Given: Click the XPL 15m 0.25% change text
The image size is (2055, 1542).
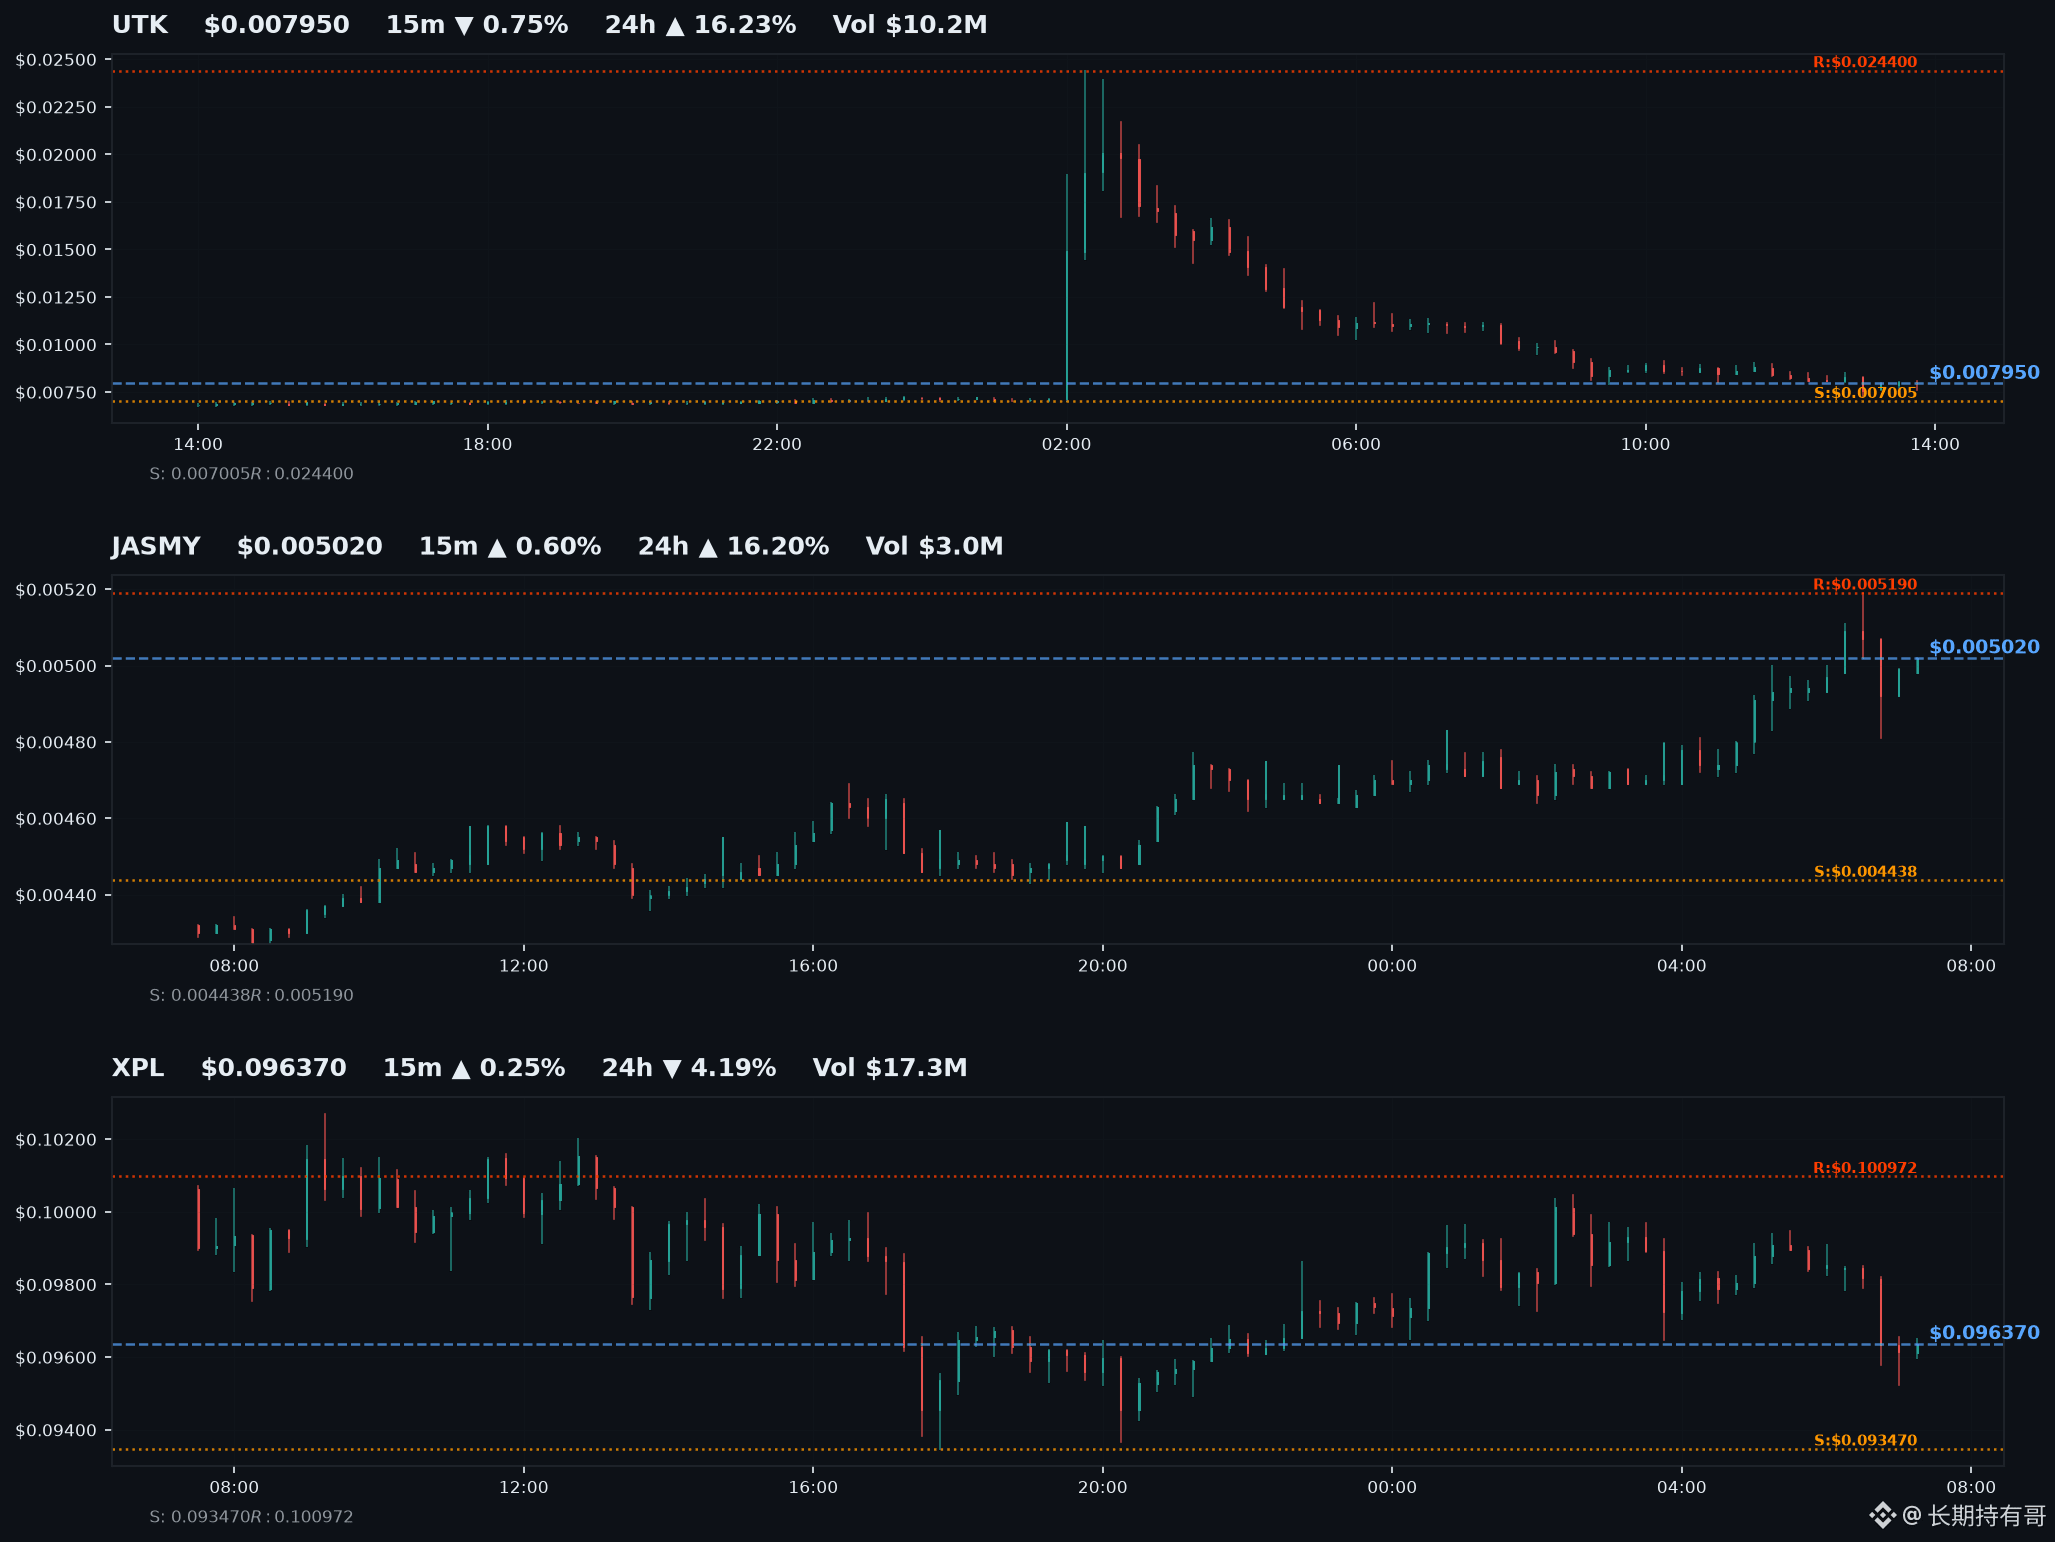Looking at the screenshot, I should pyautogui.click(x=474, y=1068).
